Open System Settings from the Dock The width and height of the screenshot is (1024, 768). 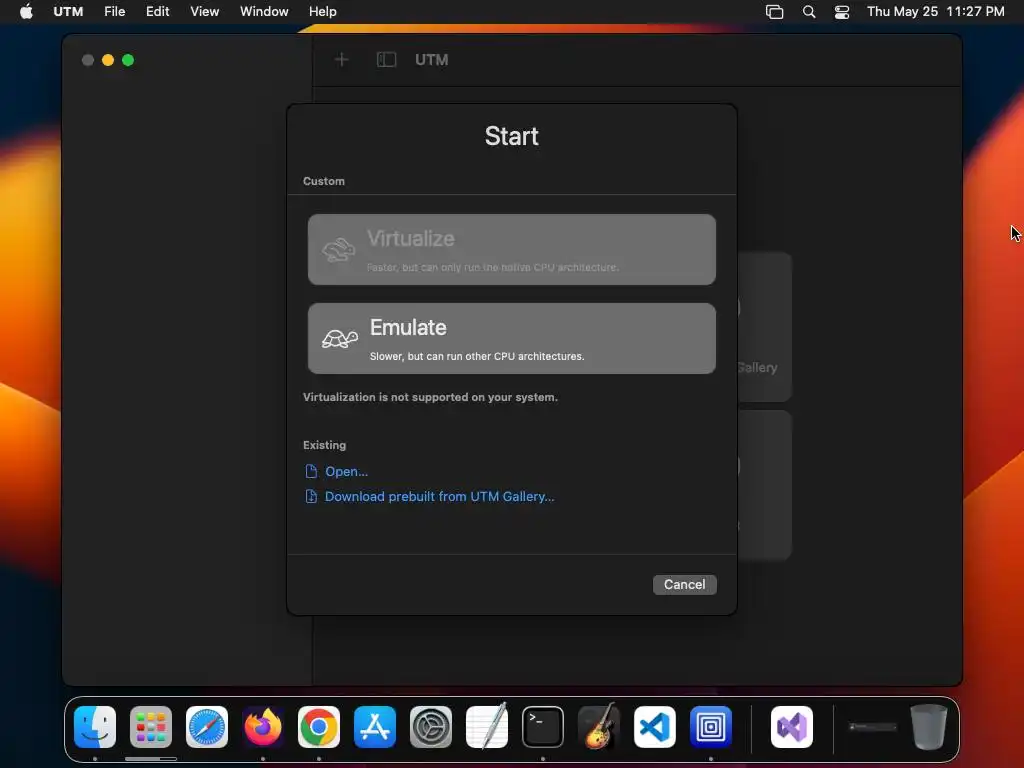431,727
